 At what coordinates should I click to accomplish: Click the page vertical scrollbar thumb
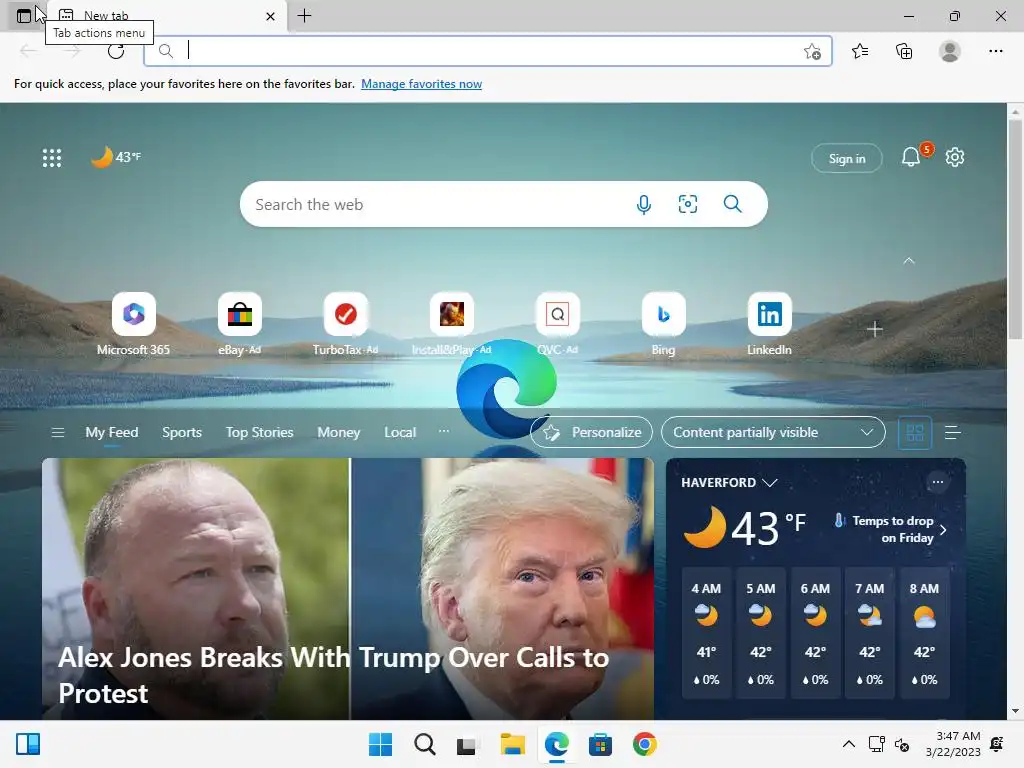click(1015, 229)
